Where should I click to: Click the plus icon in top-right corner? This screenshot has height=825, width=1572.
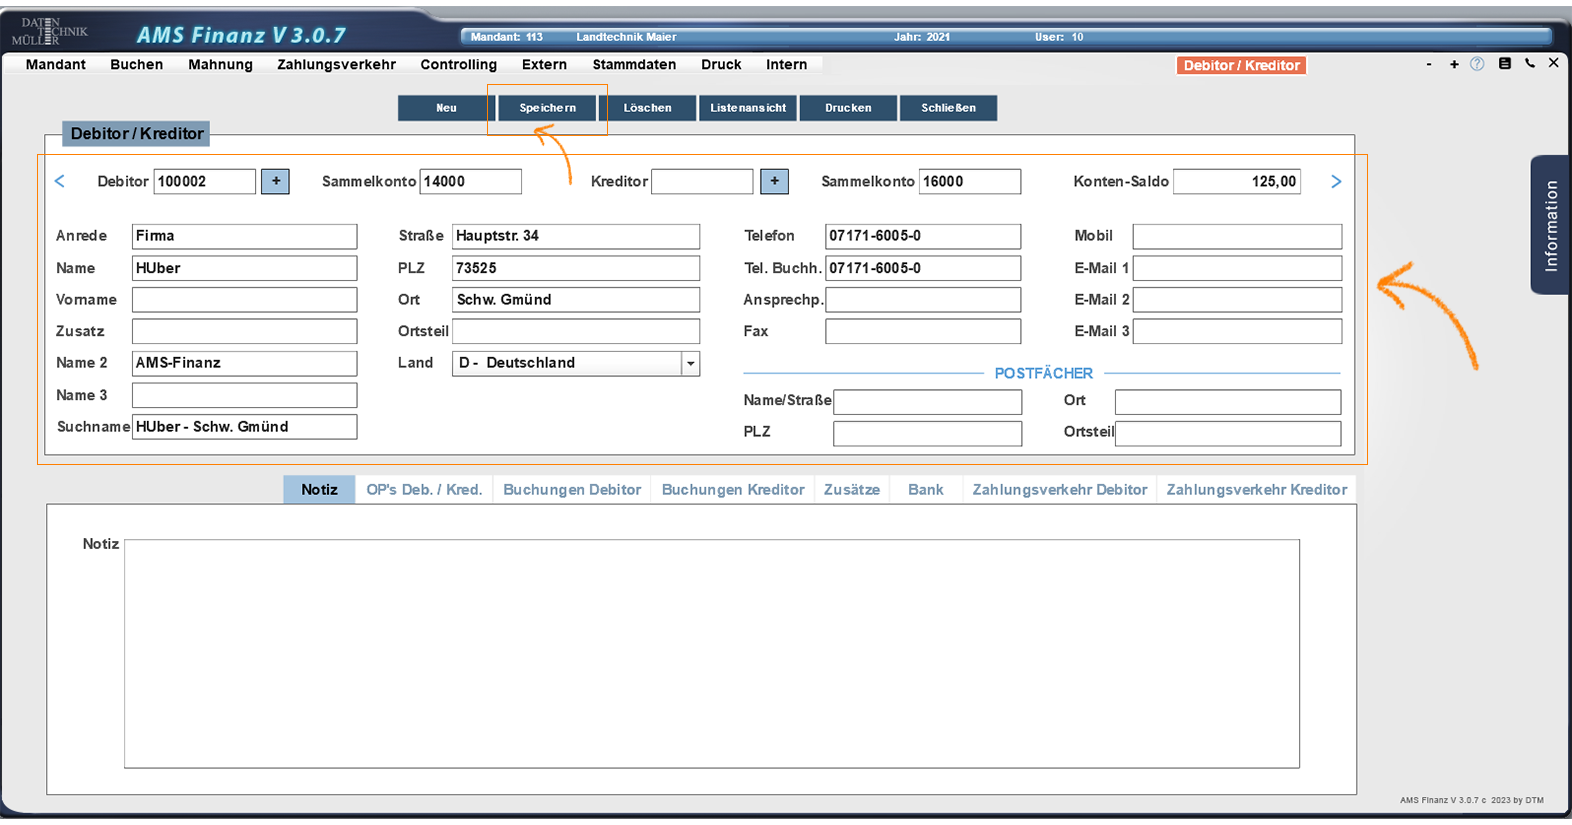1454,64
